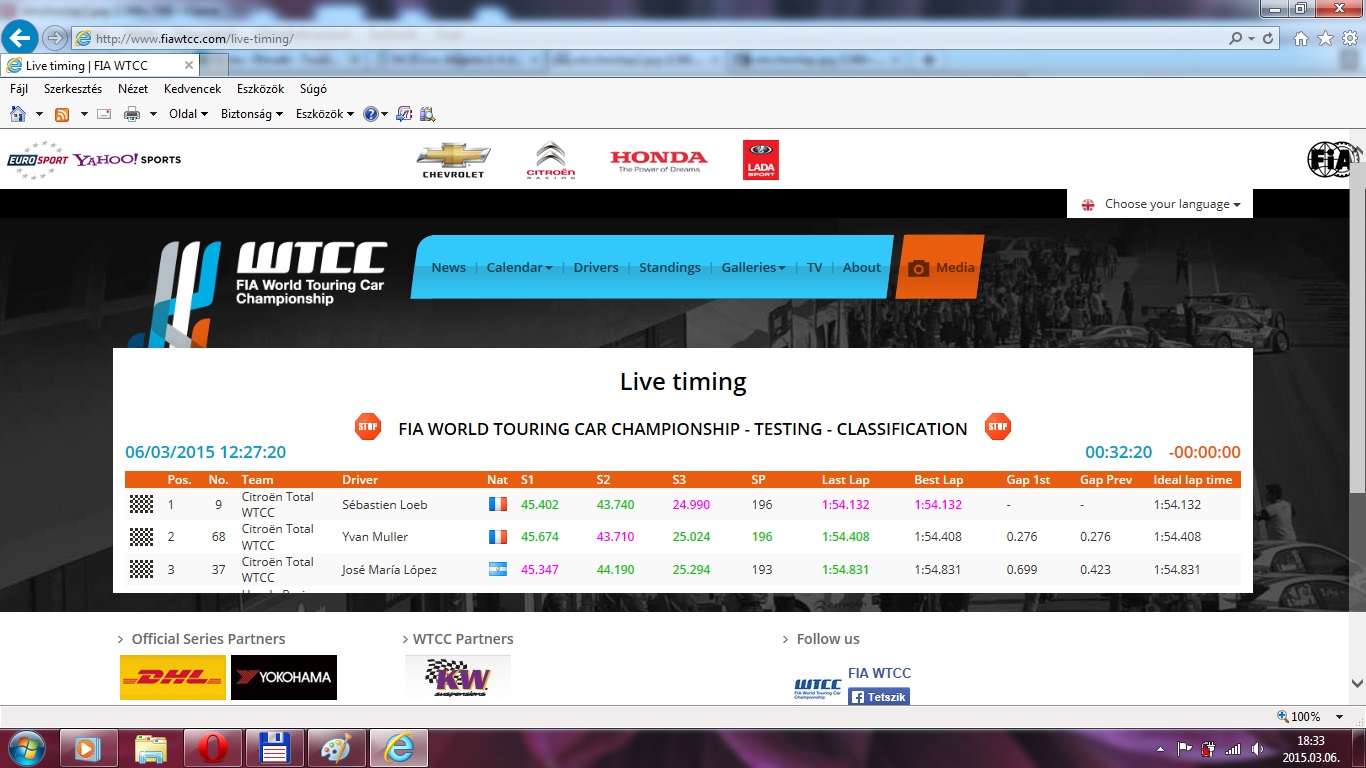Click the page zoom level 100% control
This screenshot has height=768, width=1366.
[x=1305, y=716]
